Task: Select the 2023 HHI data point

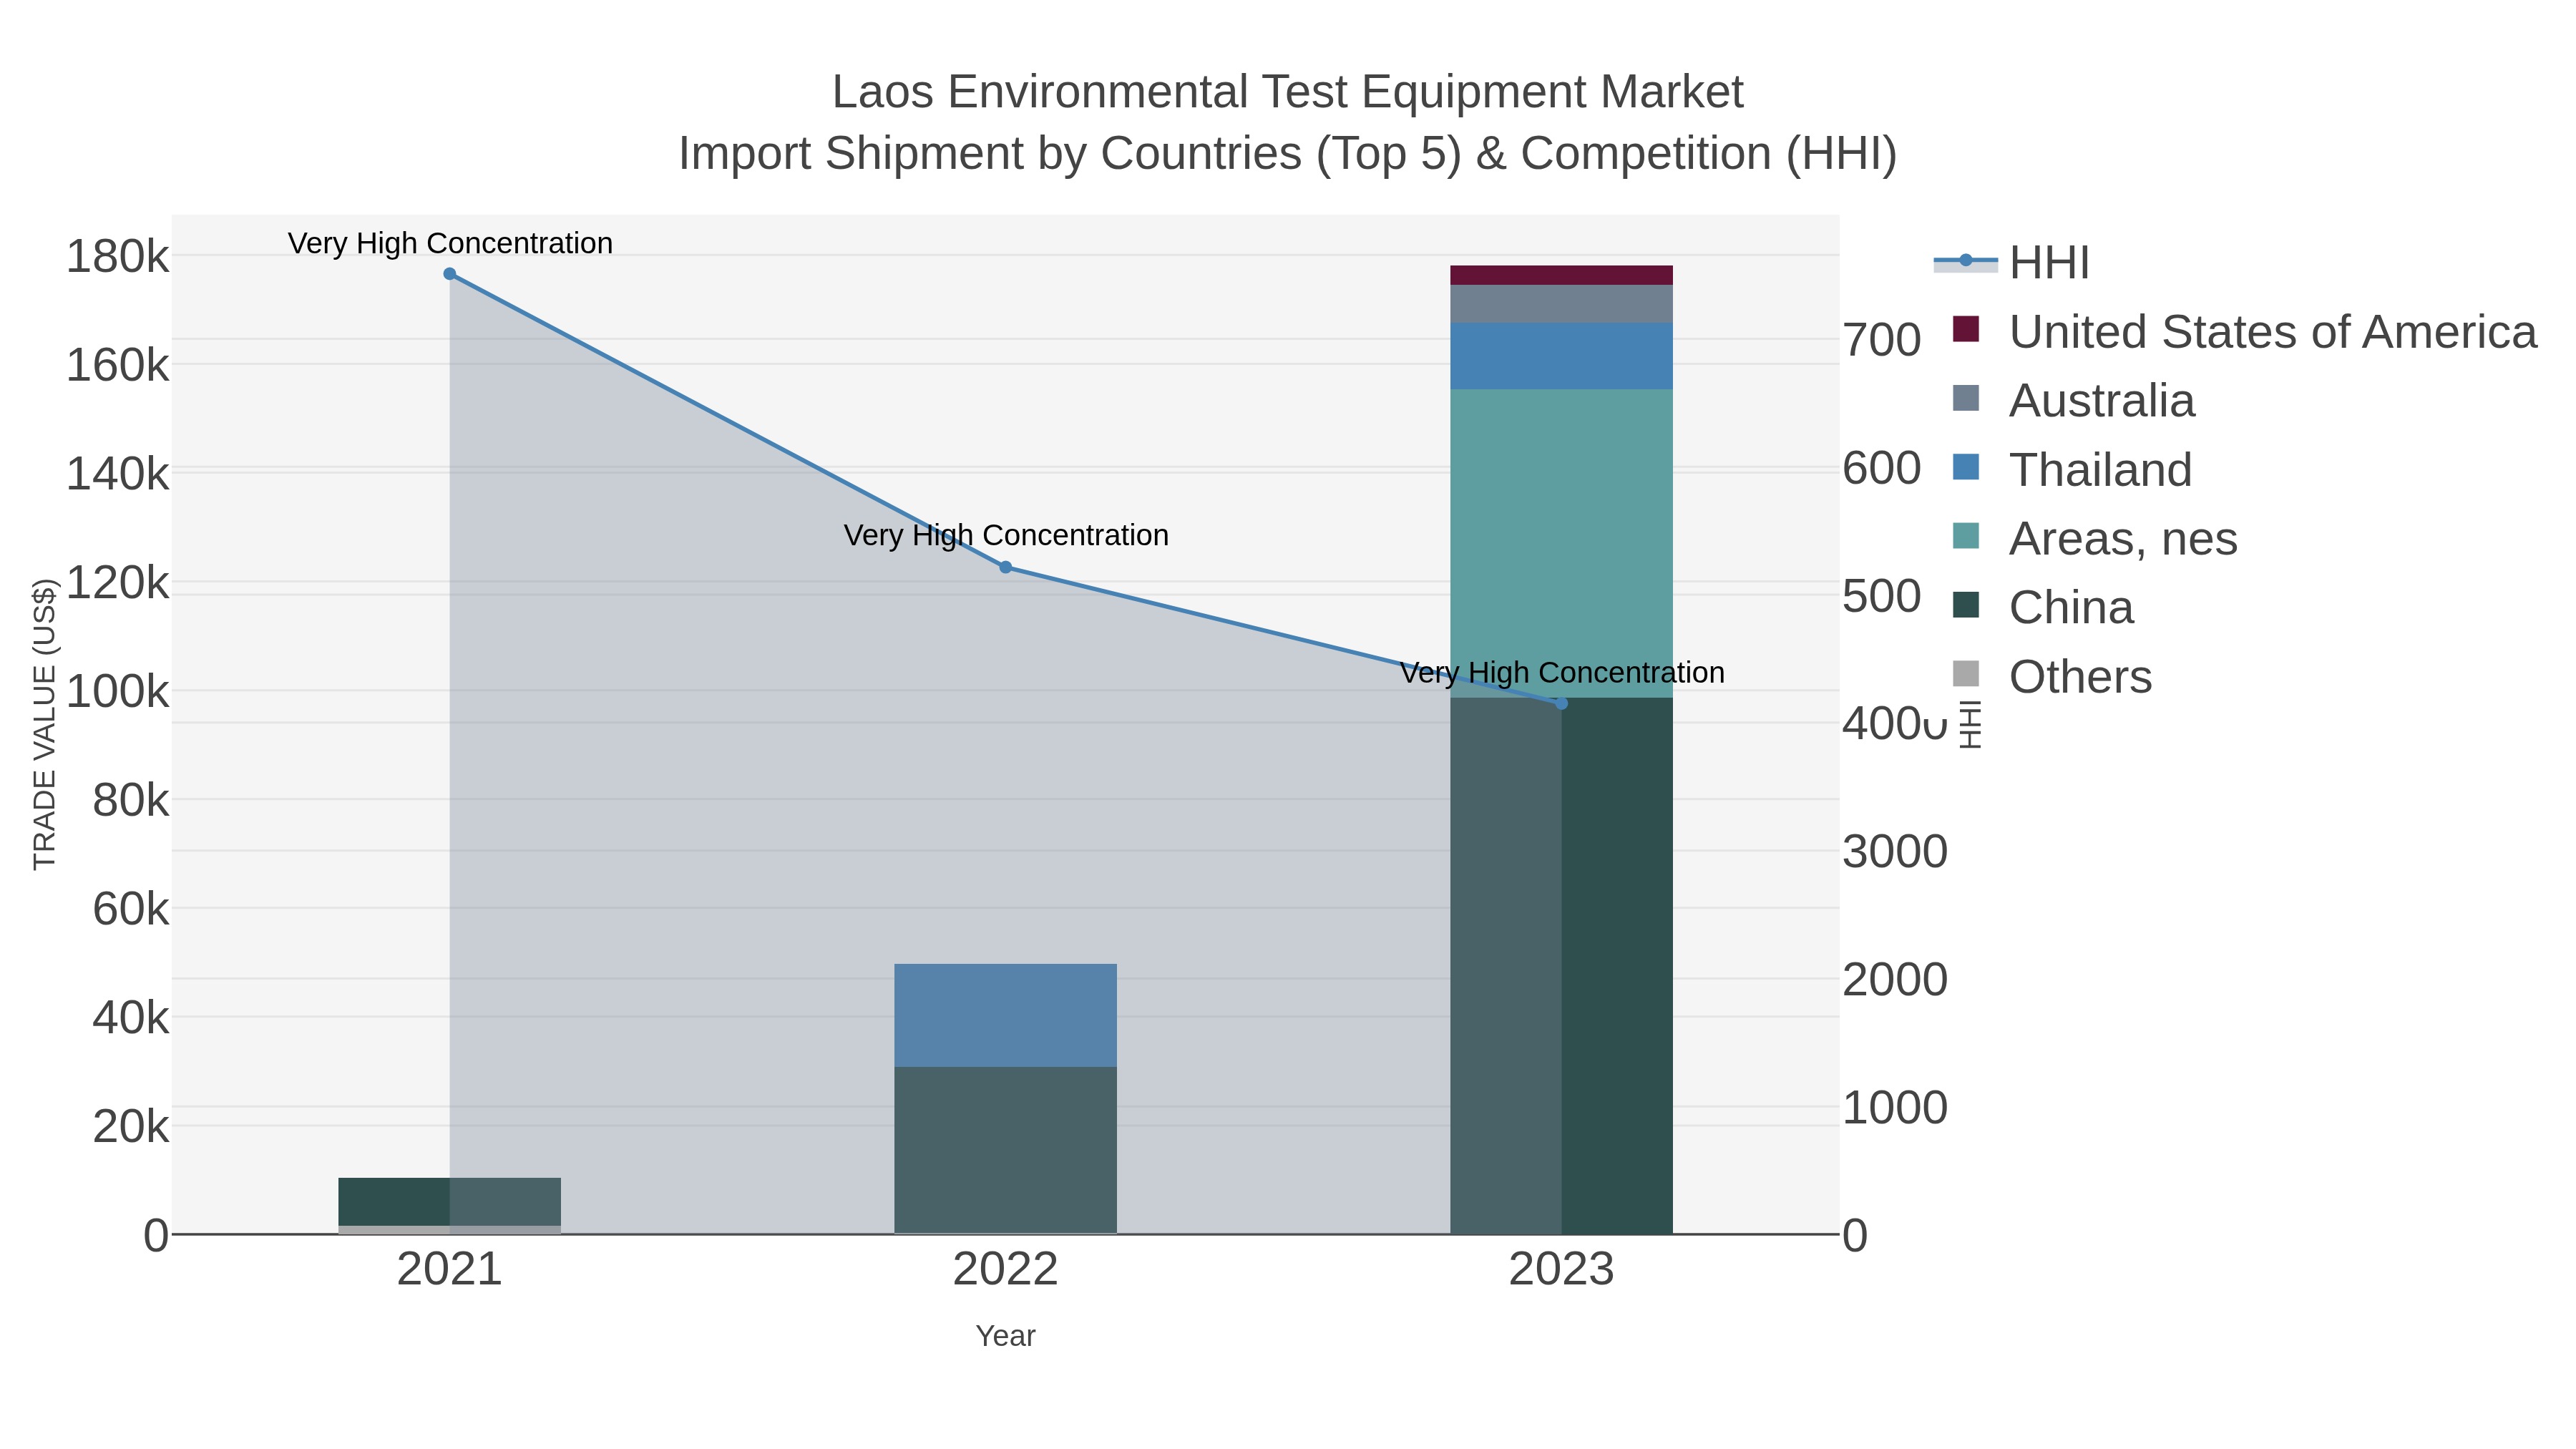Action: pos(1562,703)
